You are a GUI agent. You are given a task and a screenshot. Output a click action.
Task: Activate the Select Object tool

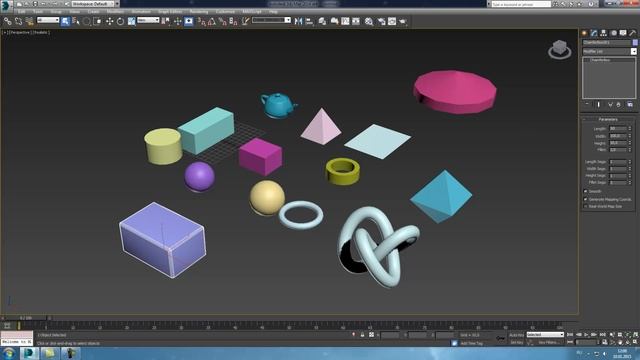[x=65, y=21]
